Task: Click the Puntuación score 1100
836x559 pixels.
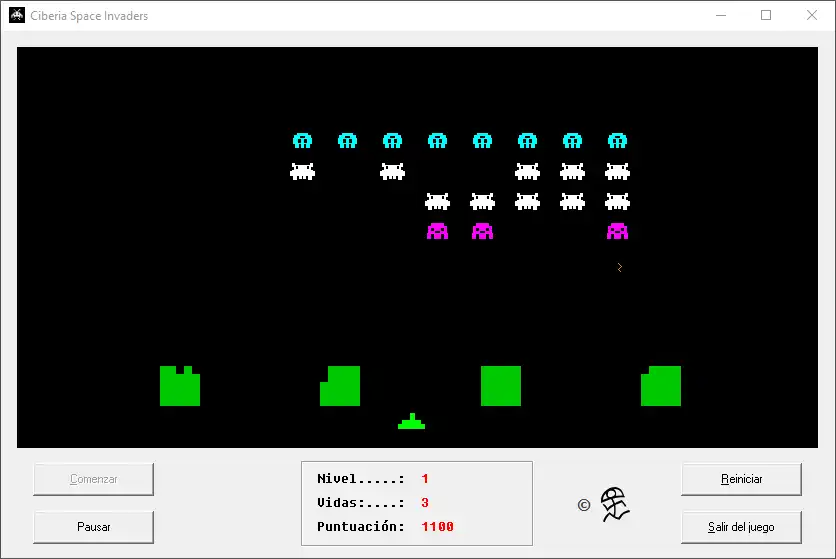Action: pos(437,526)
